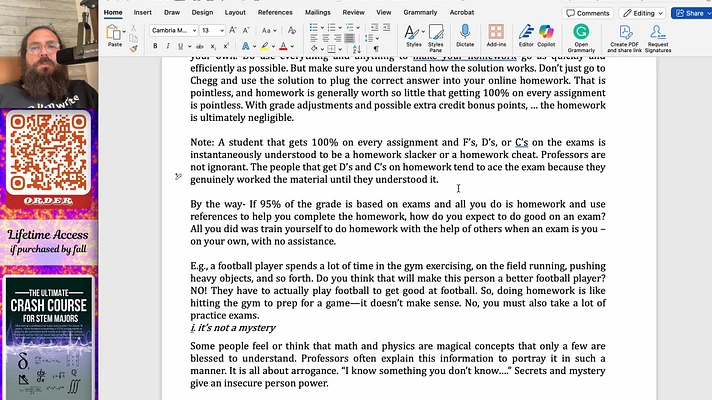Image resolution: width=712 pixels, height=400 pixels.
Task: Click the Paste clipboard icon
Action: tap(113, 33)
